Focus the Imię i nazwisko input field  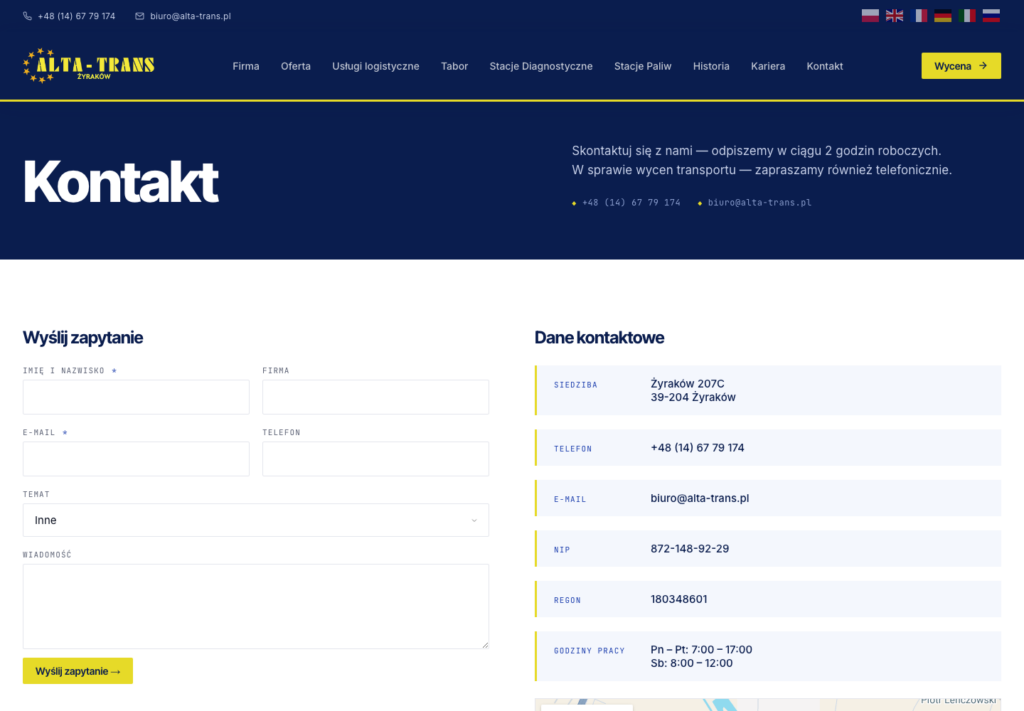136,397
